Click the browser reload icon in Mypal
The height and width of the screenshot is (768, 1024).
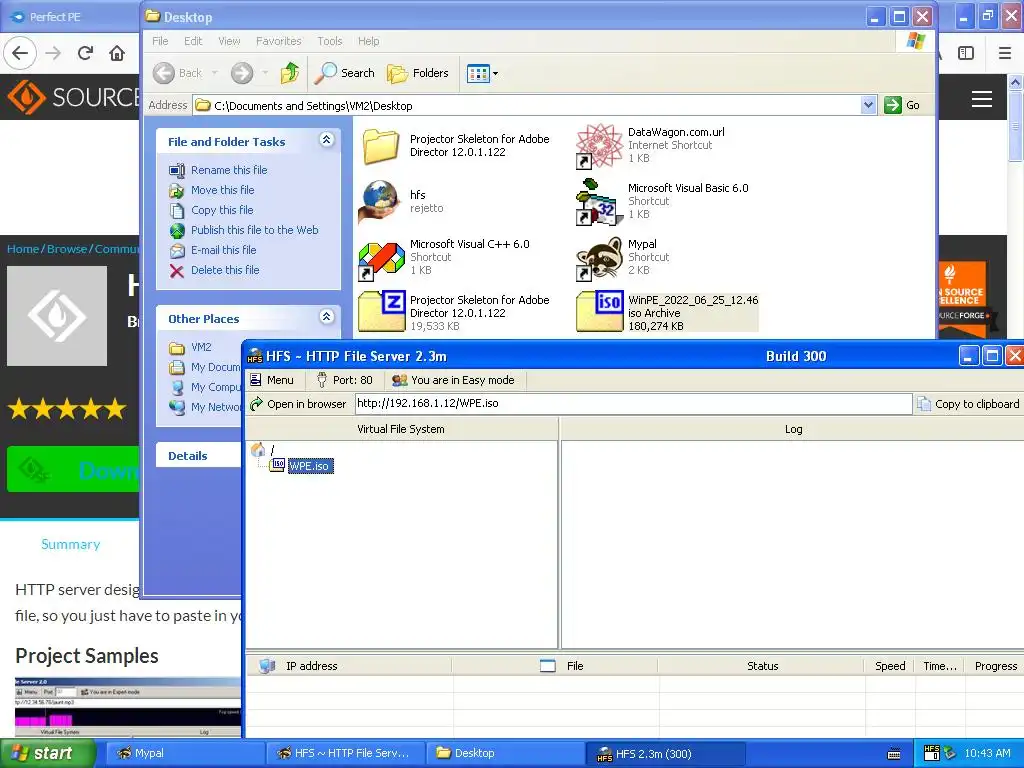coord(85,53)
